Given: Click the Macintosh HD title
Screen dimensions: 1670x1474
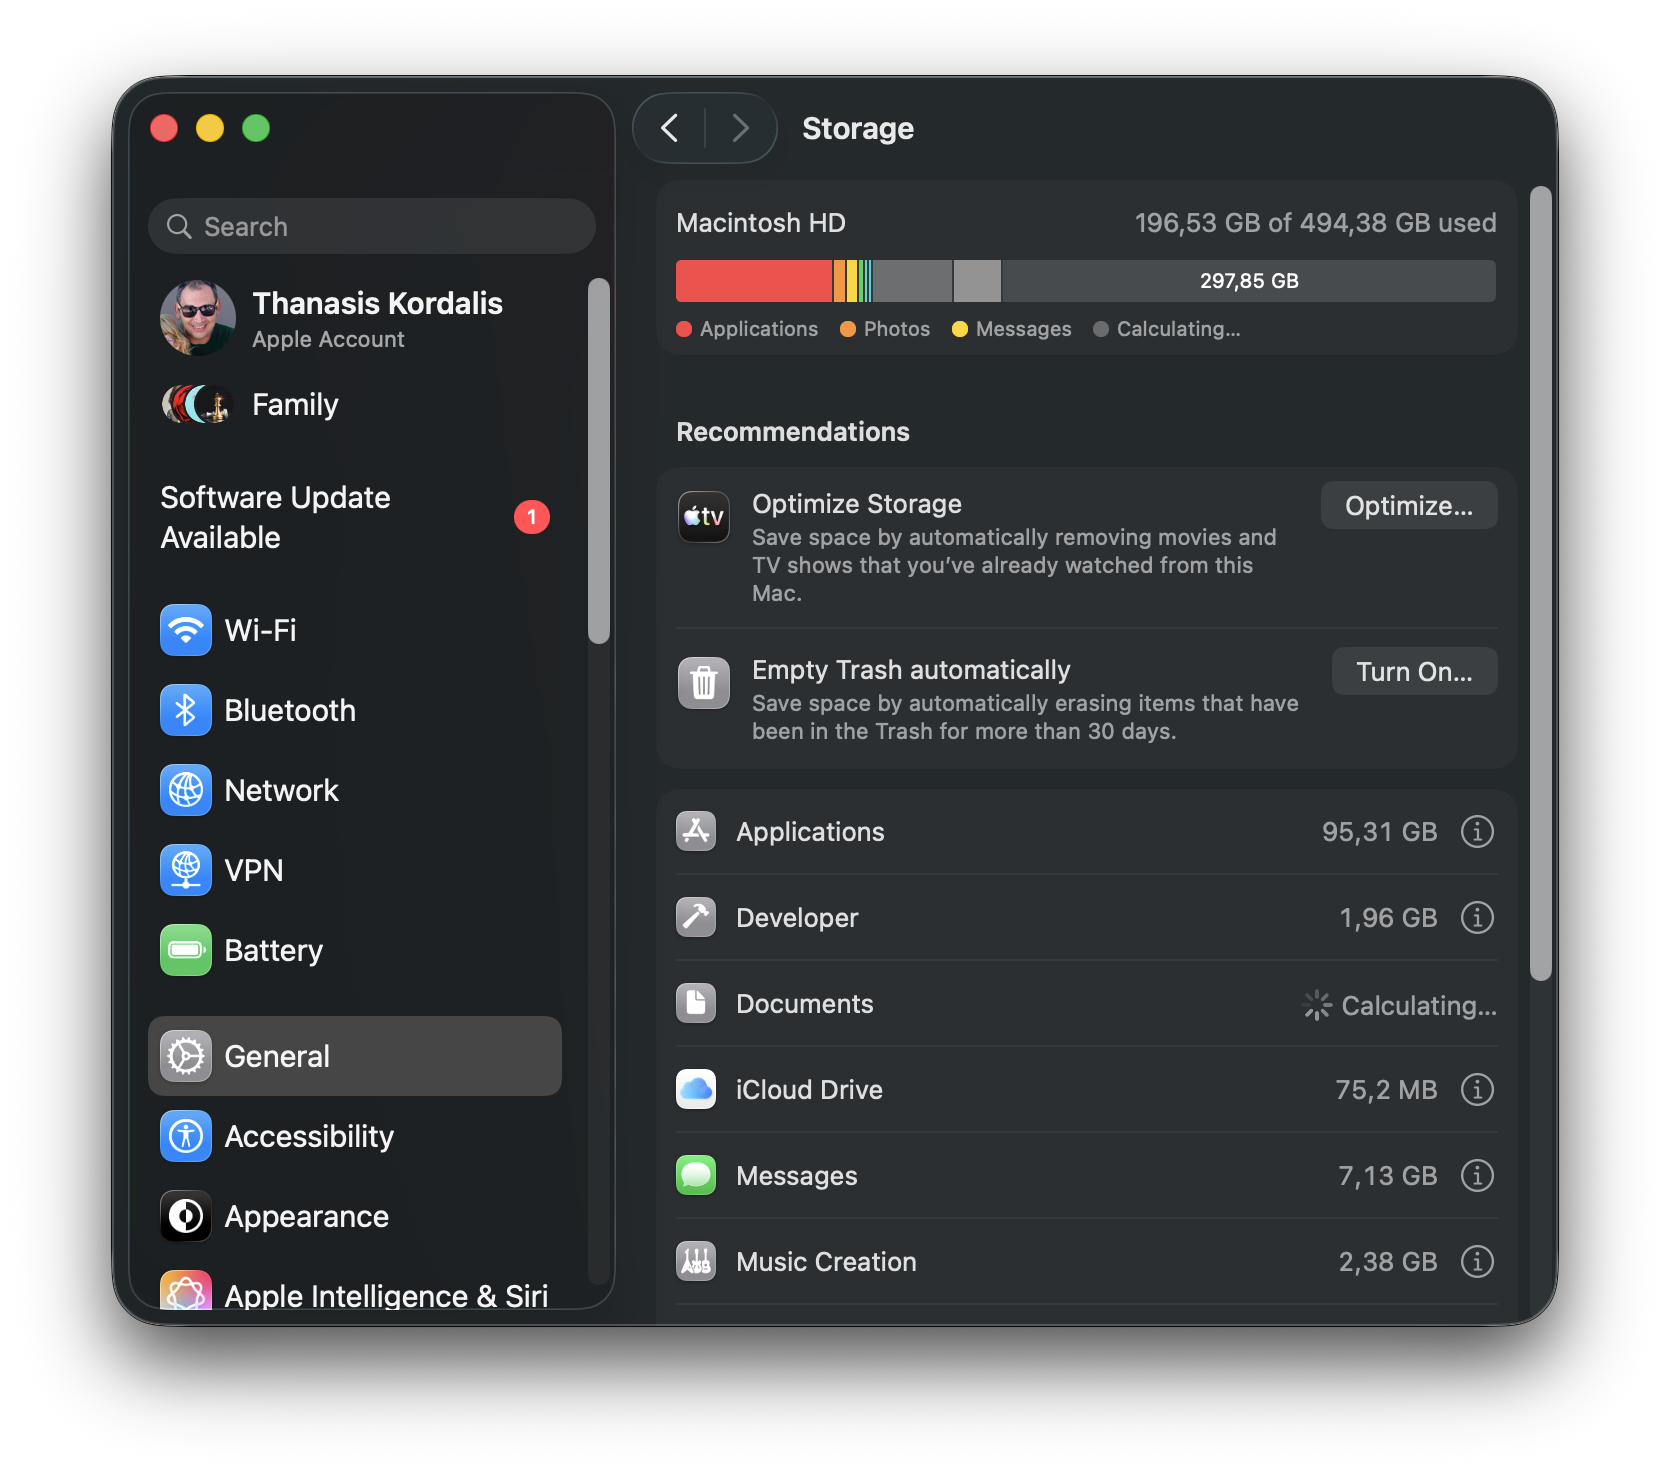Looking at the screenshot, I should coord(761,223).
